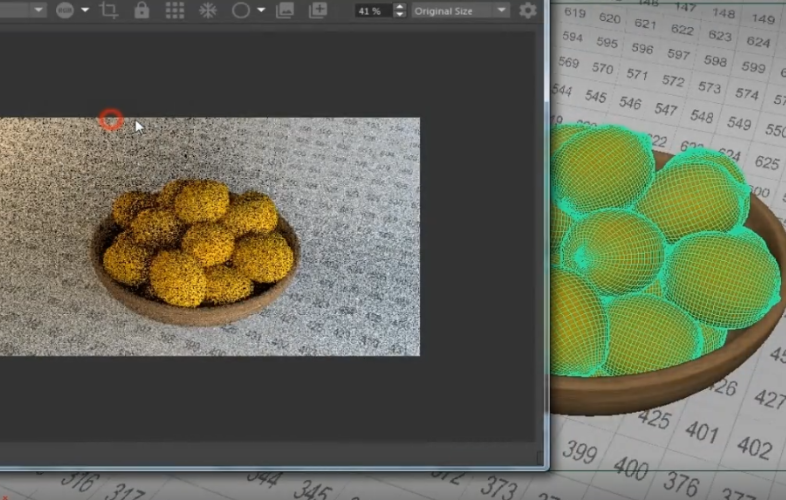This screenshot has height=500, width=786.
Task: Click the grid of dots icon
Action: click(175, 10)
